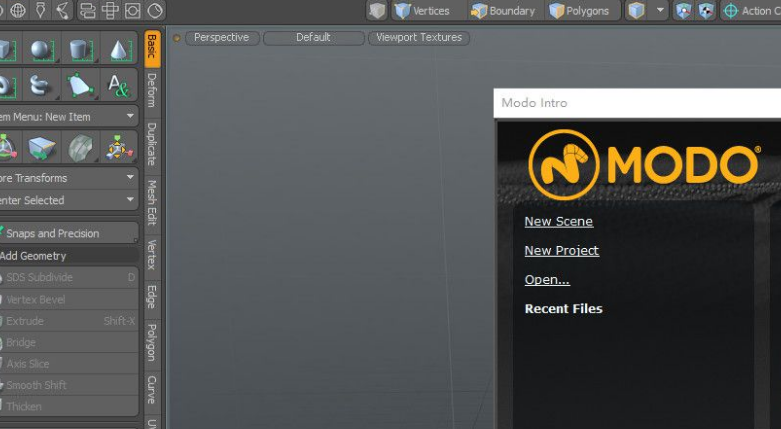
Task: Open the dropdown arrow beside the Polygons cube icon
Action: tap(660, 11)
